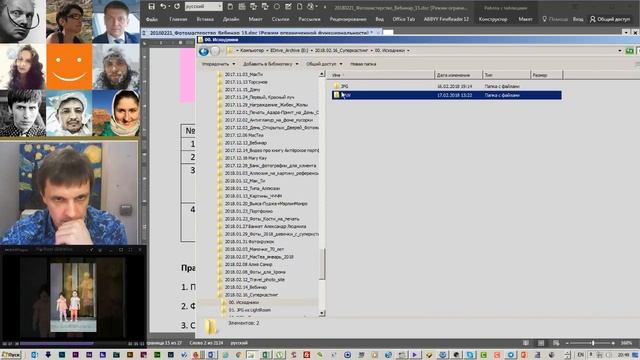
Task: Click the green refresh icon beside address bar
Action: (630, 51)
